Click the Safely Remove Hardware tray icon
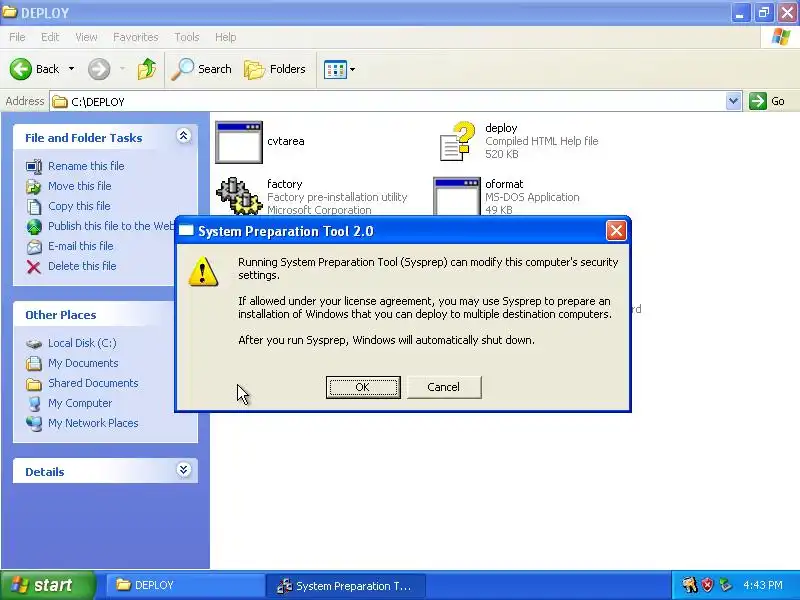Viewport: 800px width, 600px height. click(x=725, y=585)
